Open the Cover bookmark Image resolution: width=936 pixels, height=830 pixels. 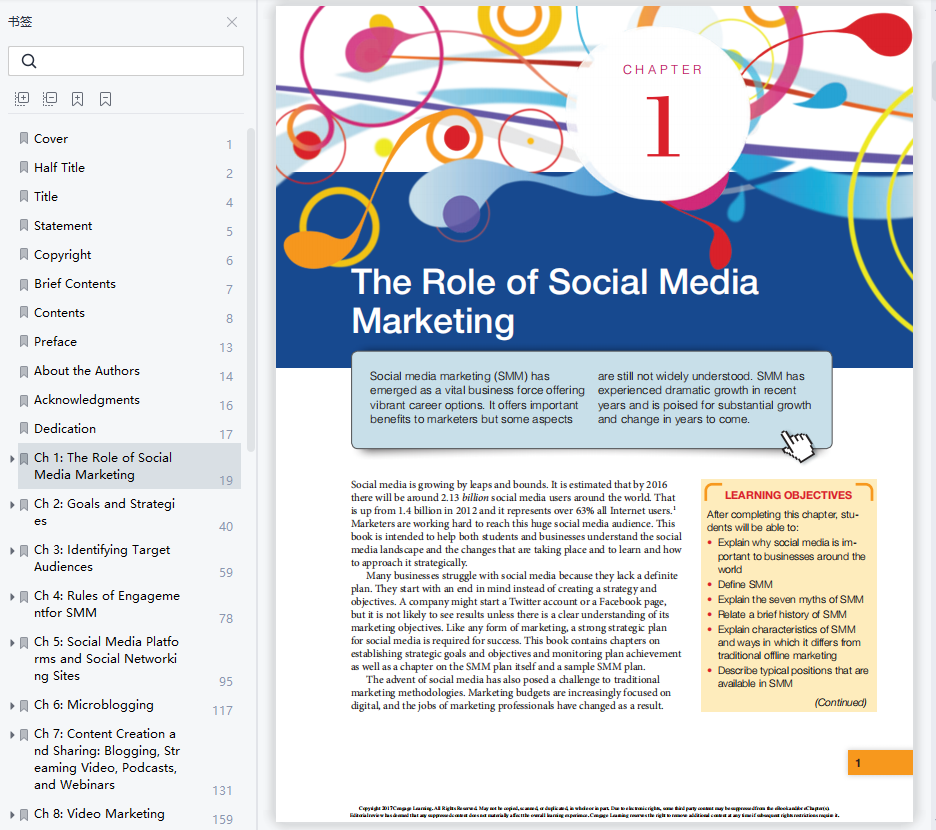click(x=51, y=139)
